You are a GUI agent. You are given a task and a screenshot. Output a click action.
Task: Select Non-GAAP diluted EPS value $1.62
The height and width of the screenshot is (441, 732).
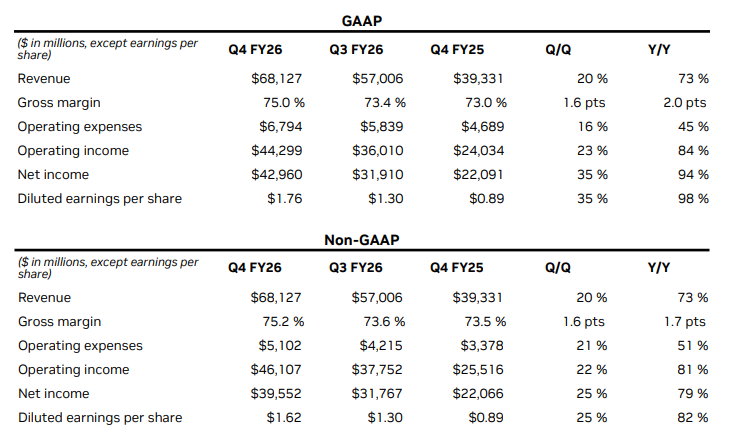[284, 417]
